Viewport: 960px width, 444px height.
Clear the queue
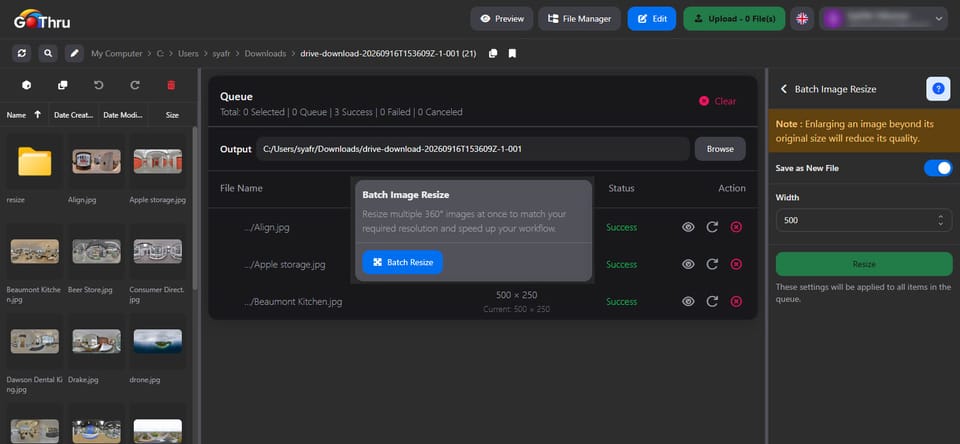point(718,101)
